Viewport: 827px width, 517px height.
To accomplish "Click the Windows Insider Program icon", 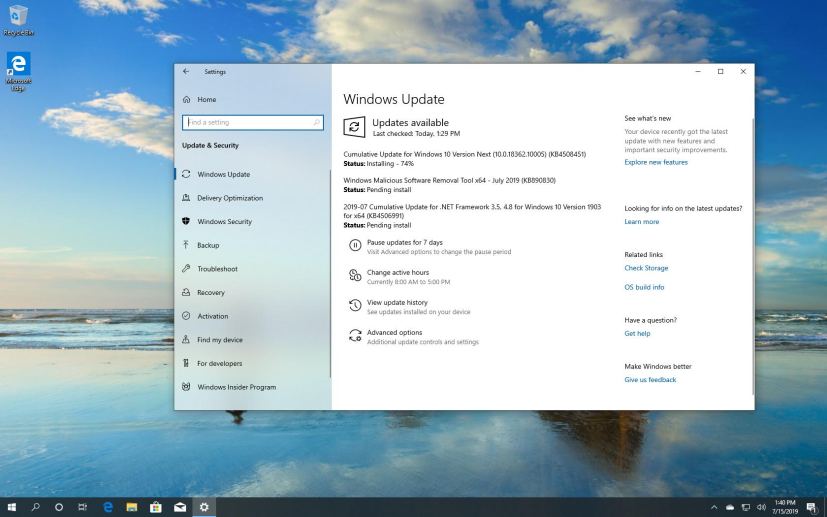I will [186, 387].
